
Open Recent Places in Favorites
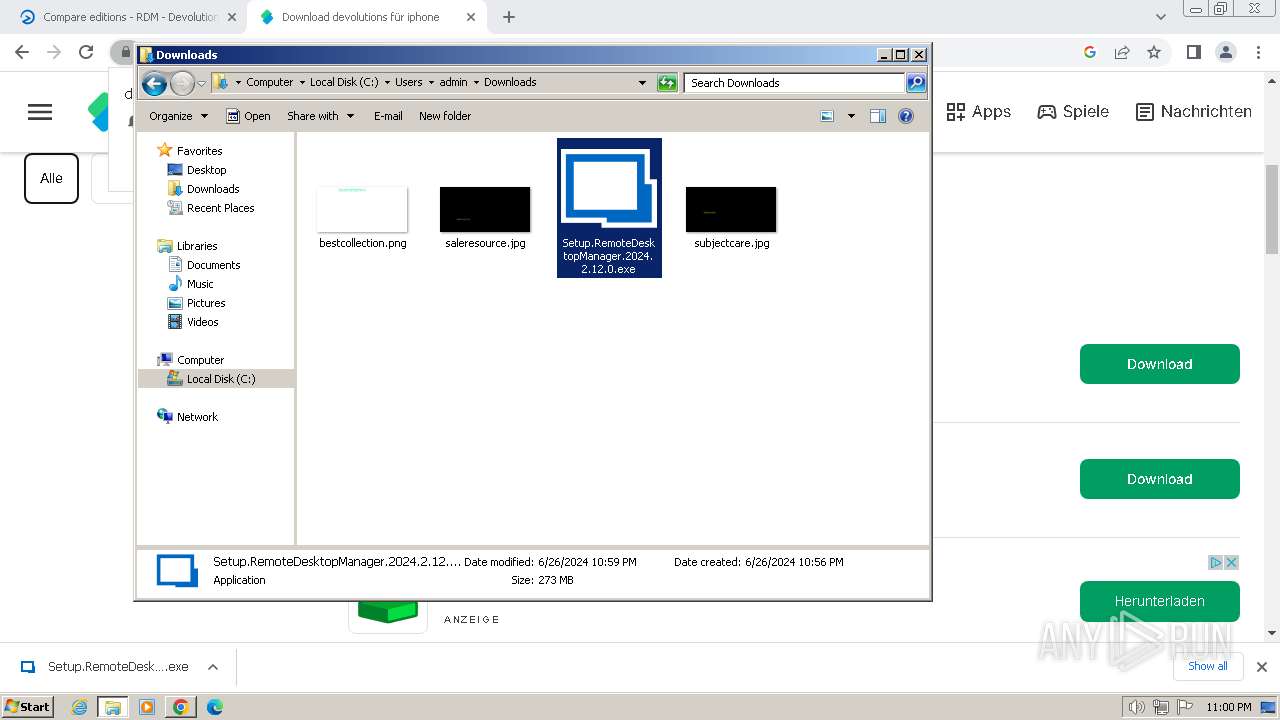(x=220, y=208)
